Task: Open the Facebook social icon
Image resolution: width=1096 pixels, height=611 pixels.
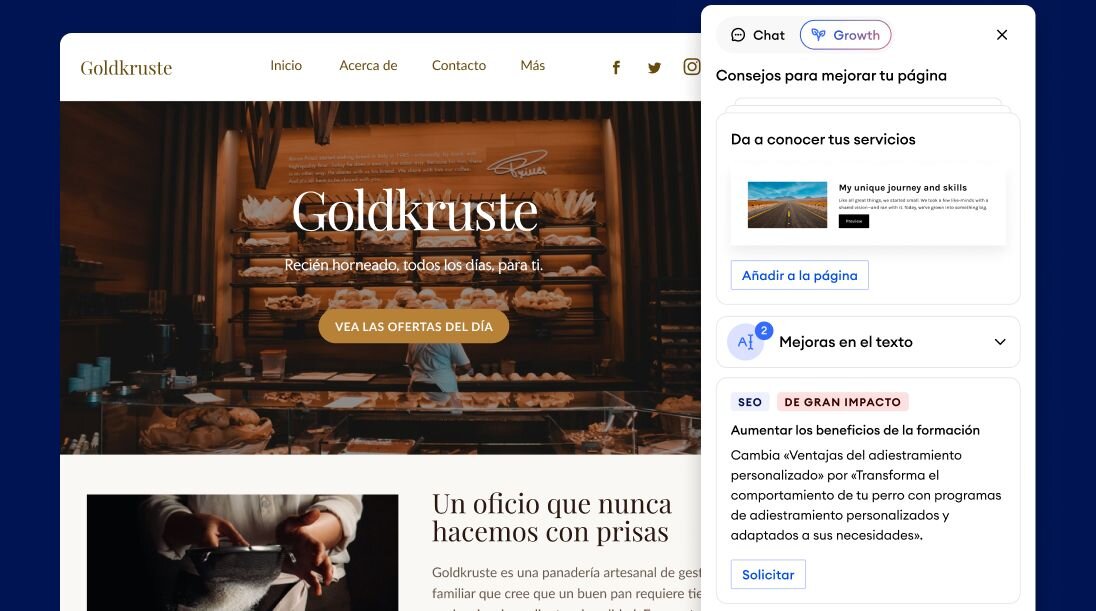Action: click(616, 67)
